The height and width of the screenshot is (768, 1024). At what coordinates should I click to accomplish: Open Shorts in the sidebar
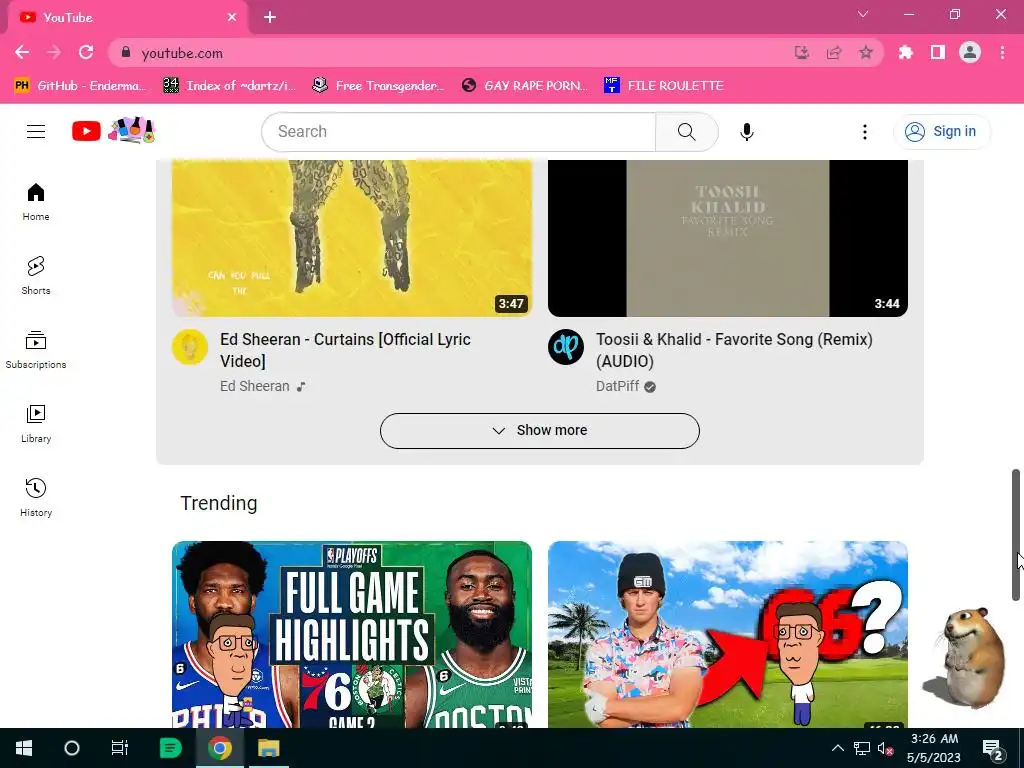[36, 276]
